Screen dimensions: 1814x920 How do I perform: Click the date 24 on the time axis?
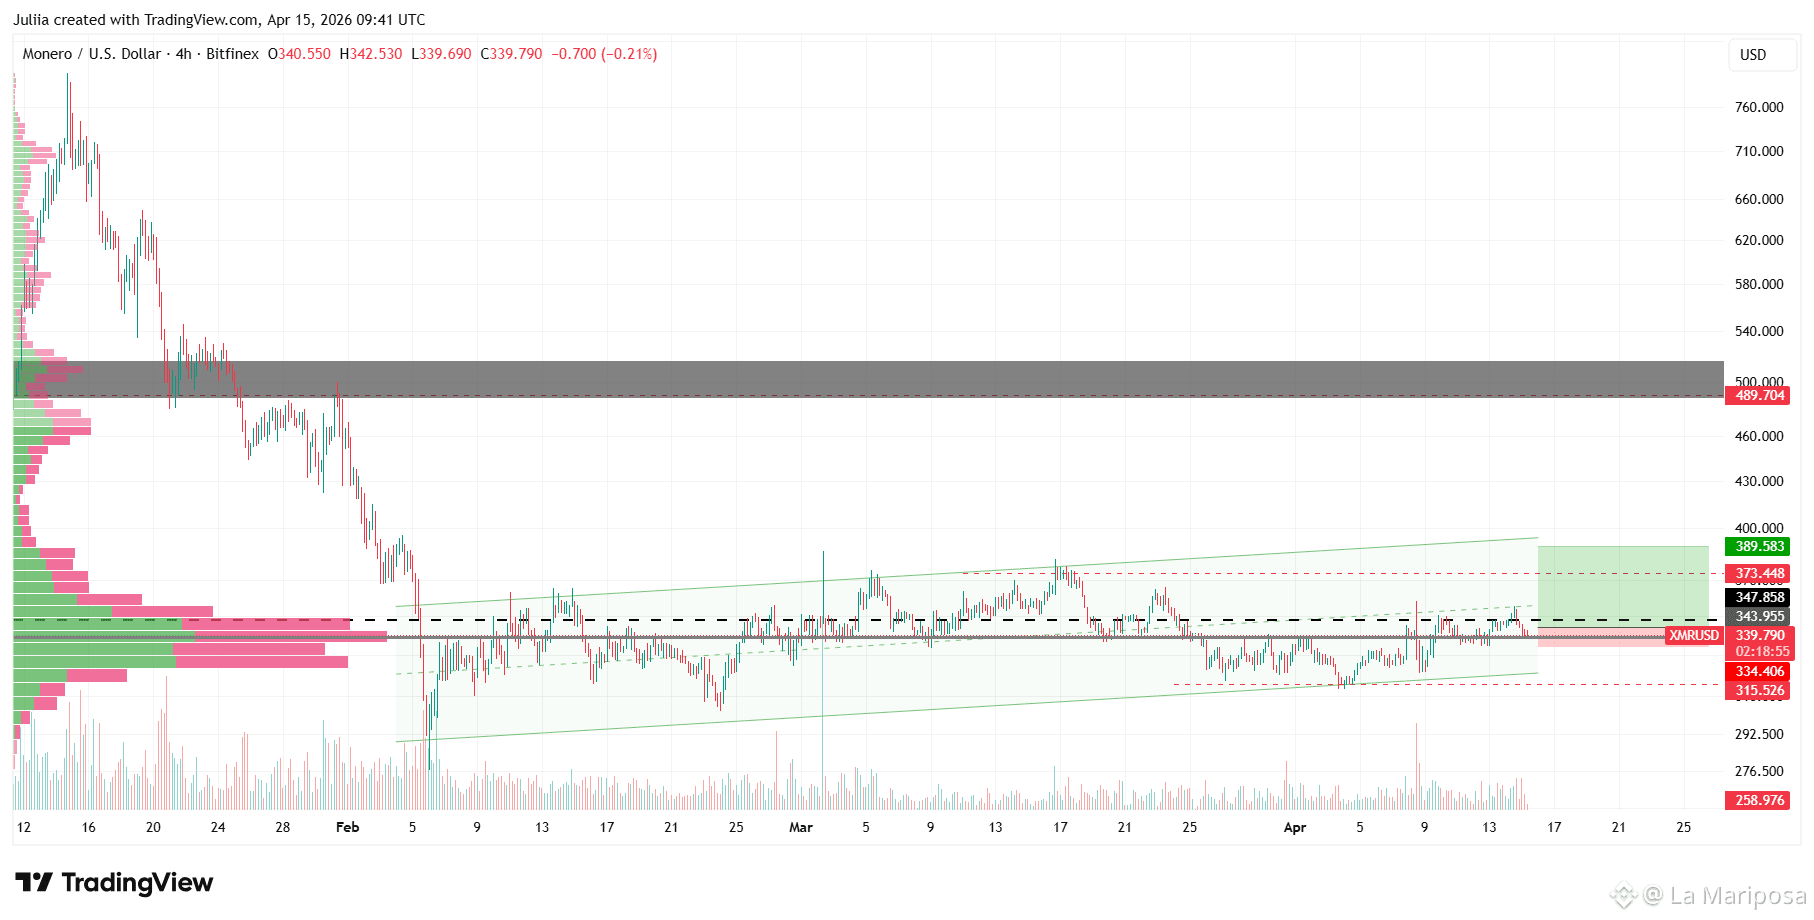218,827
